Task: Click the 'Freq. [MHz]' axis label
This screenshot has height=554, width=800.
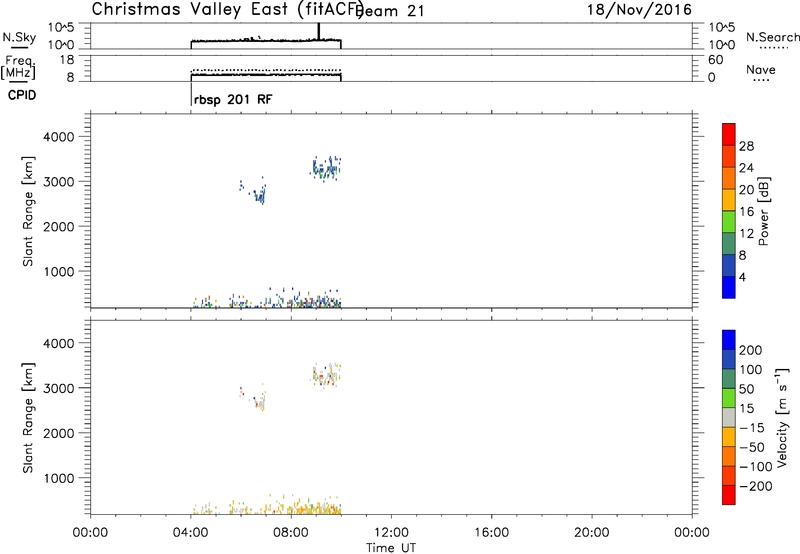Action: 19,68
